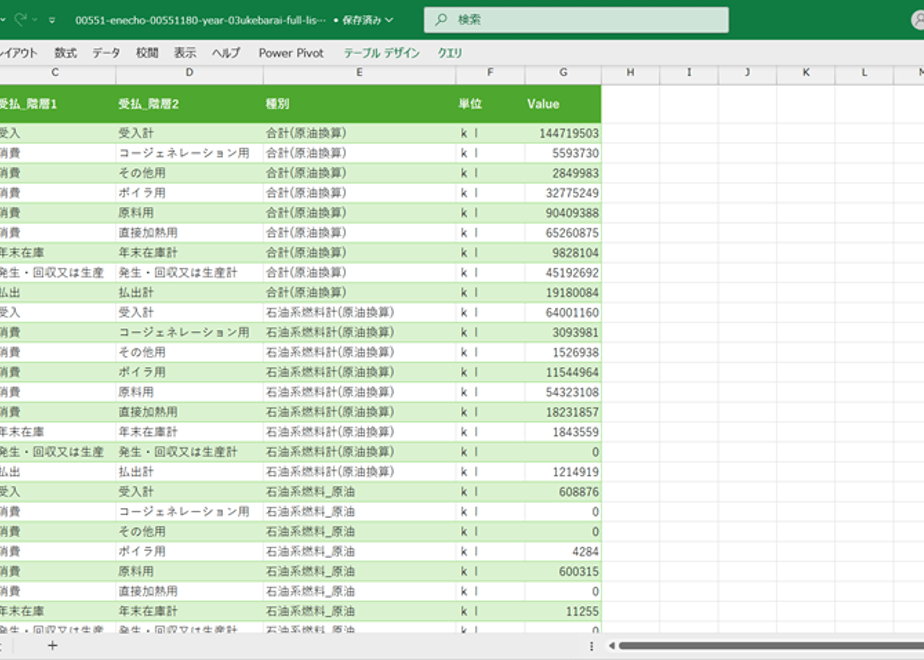Select the cell with value 65260875
The image size is (924, 660).
coord(563,233)
